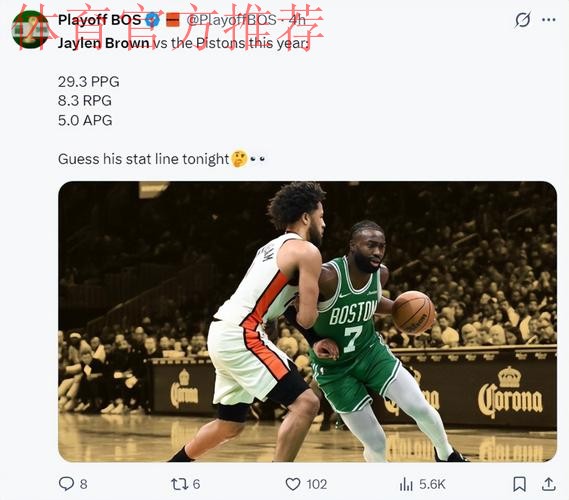Click the reply speech bubble icon
Image resolution: width=569 pixels, height=500 pixels.
coord(66,484)
